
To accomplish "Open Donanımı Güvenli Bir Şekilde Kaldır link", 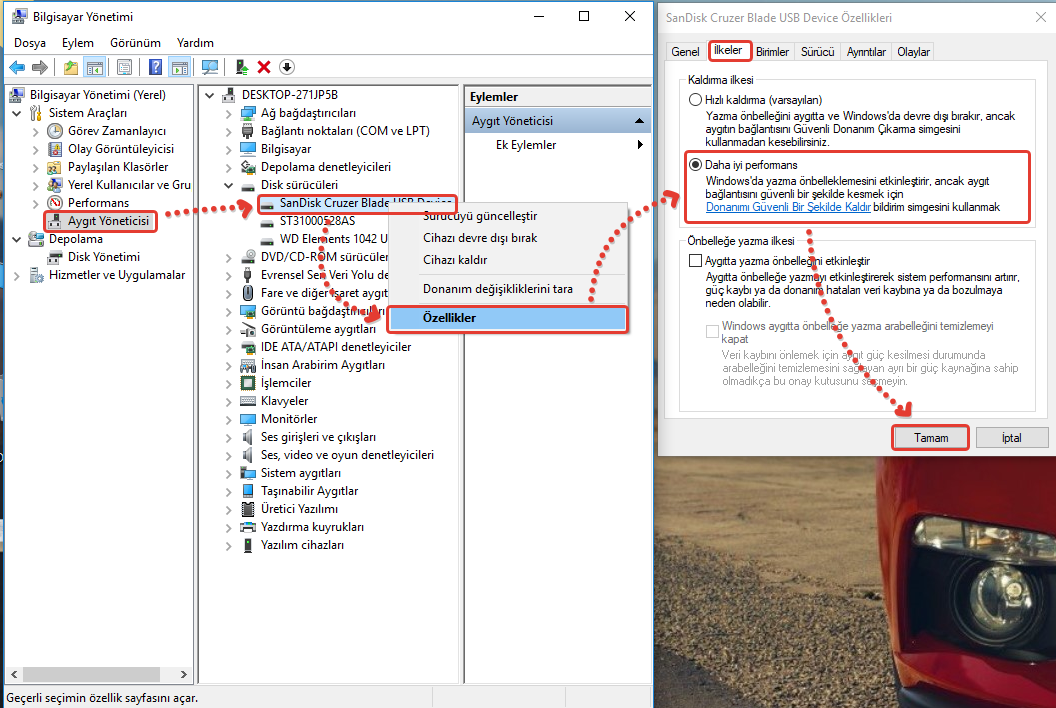I will click(787, 207).
